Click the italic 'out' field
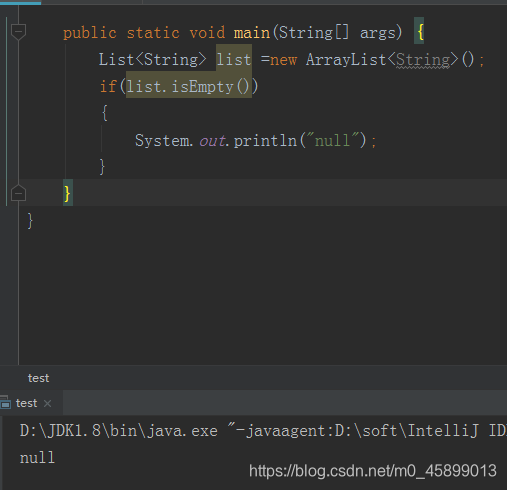 [x=212, y=141]
